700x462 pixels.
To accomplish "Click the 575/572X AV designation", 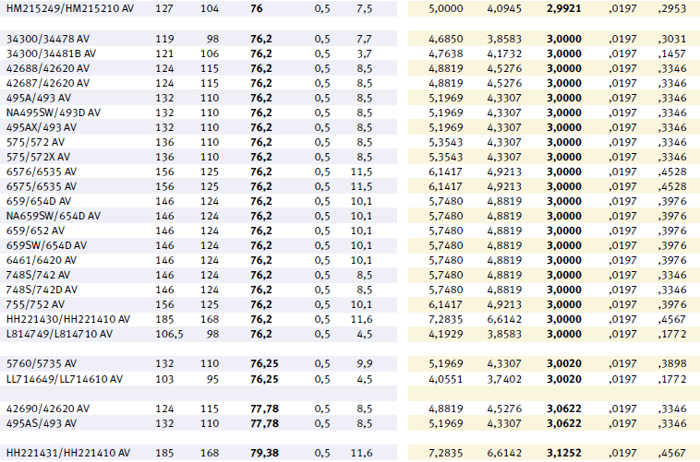I will (x=38, y=157).
